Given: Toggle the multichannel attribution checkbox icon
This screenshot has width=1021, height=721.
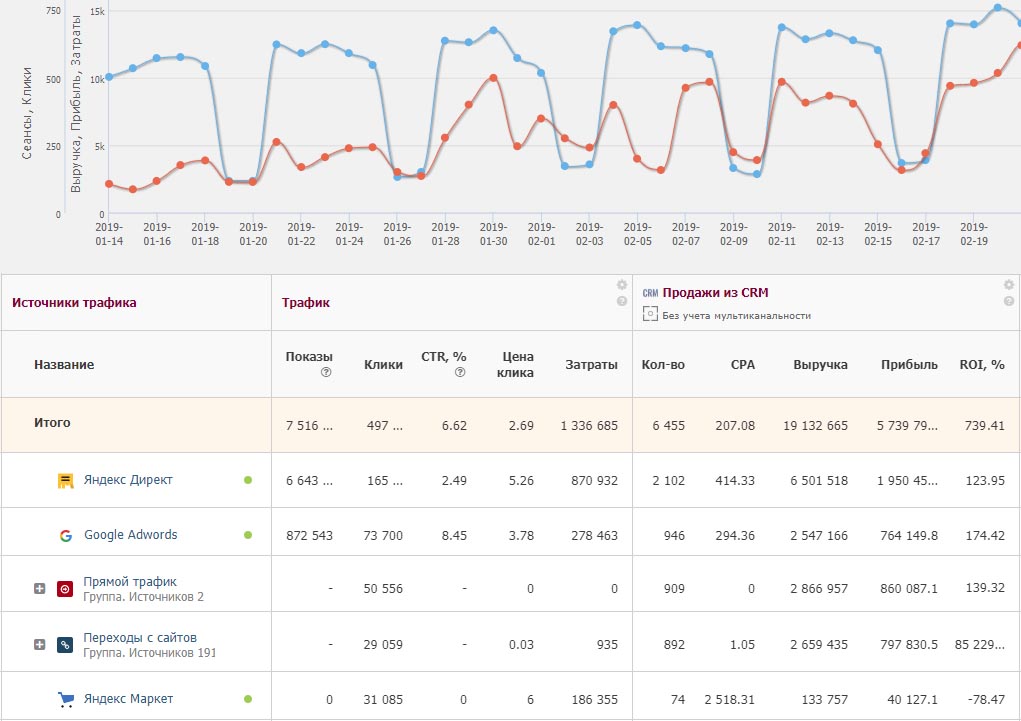Looking at the screenshot, I should pos(650,315).
